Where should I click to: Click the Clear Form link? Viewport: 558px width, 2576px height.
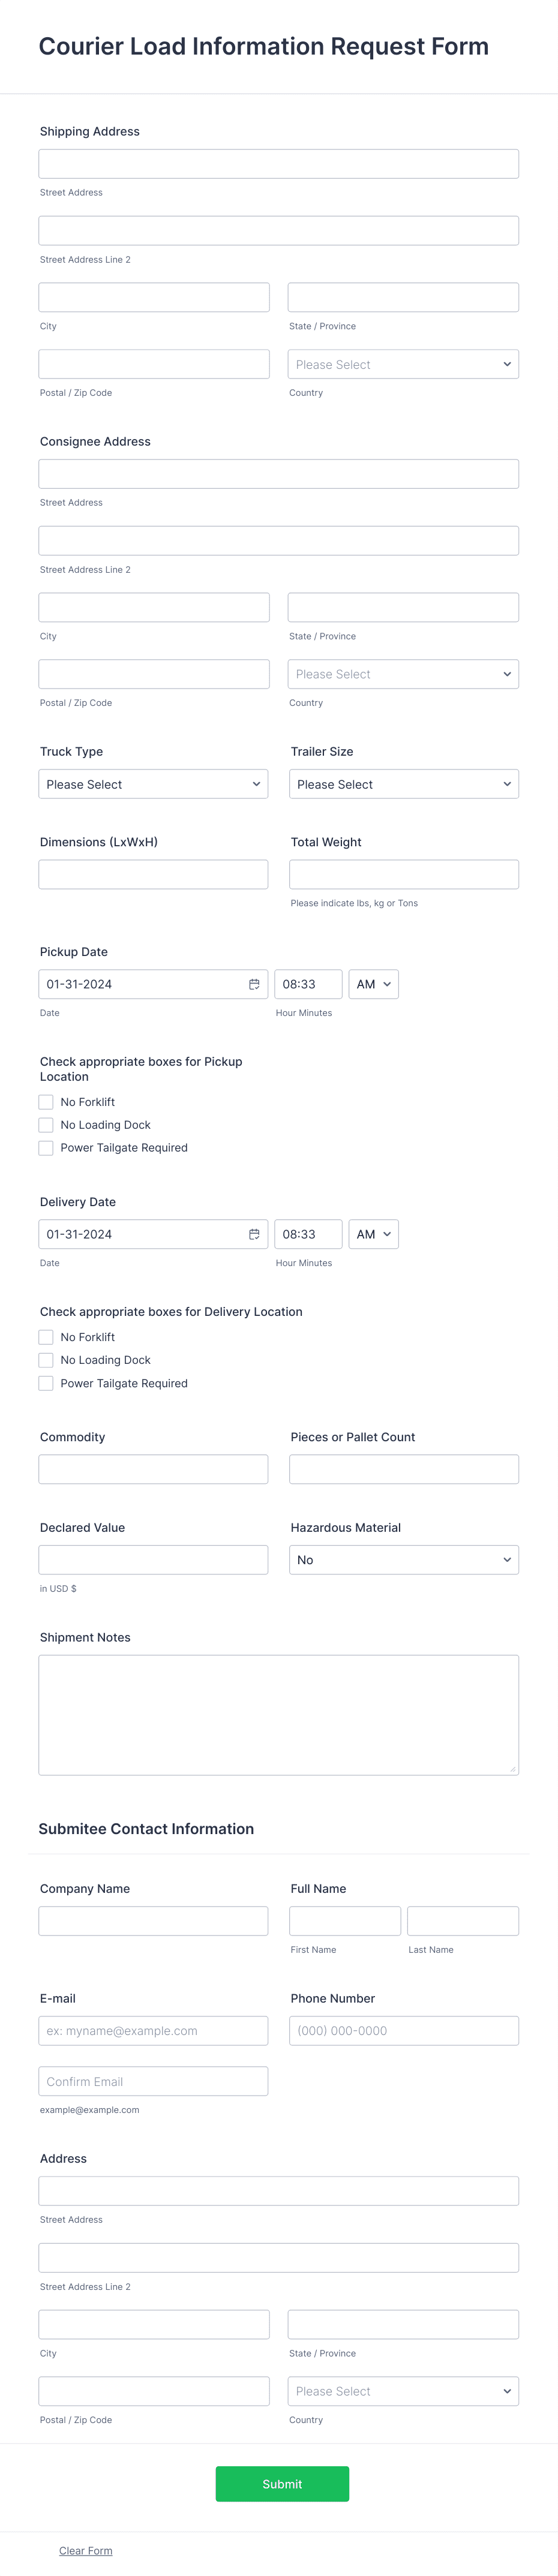coord(85,2549)
